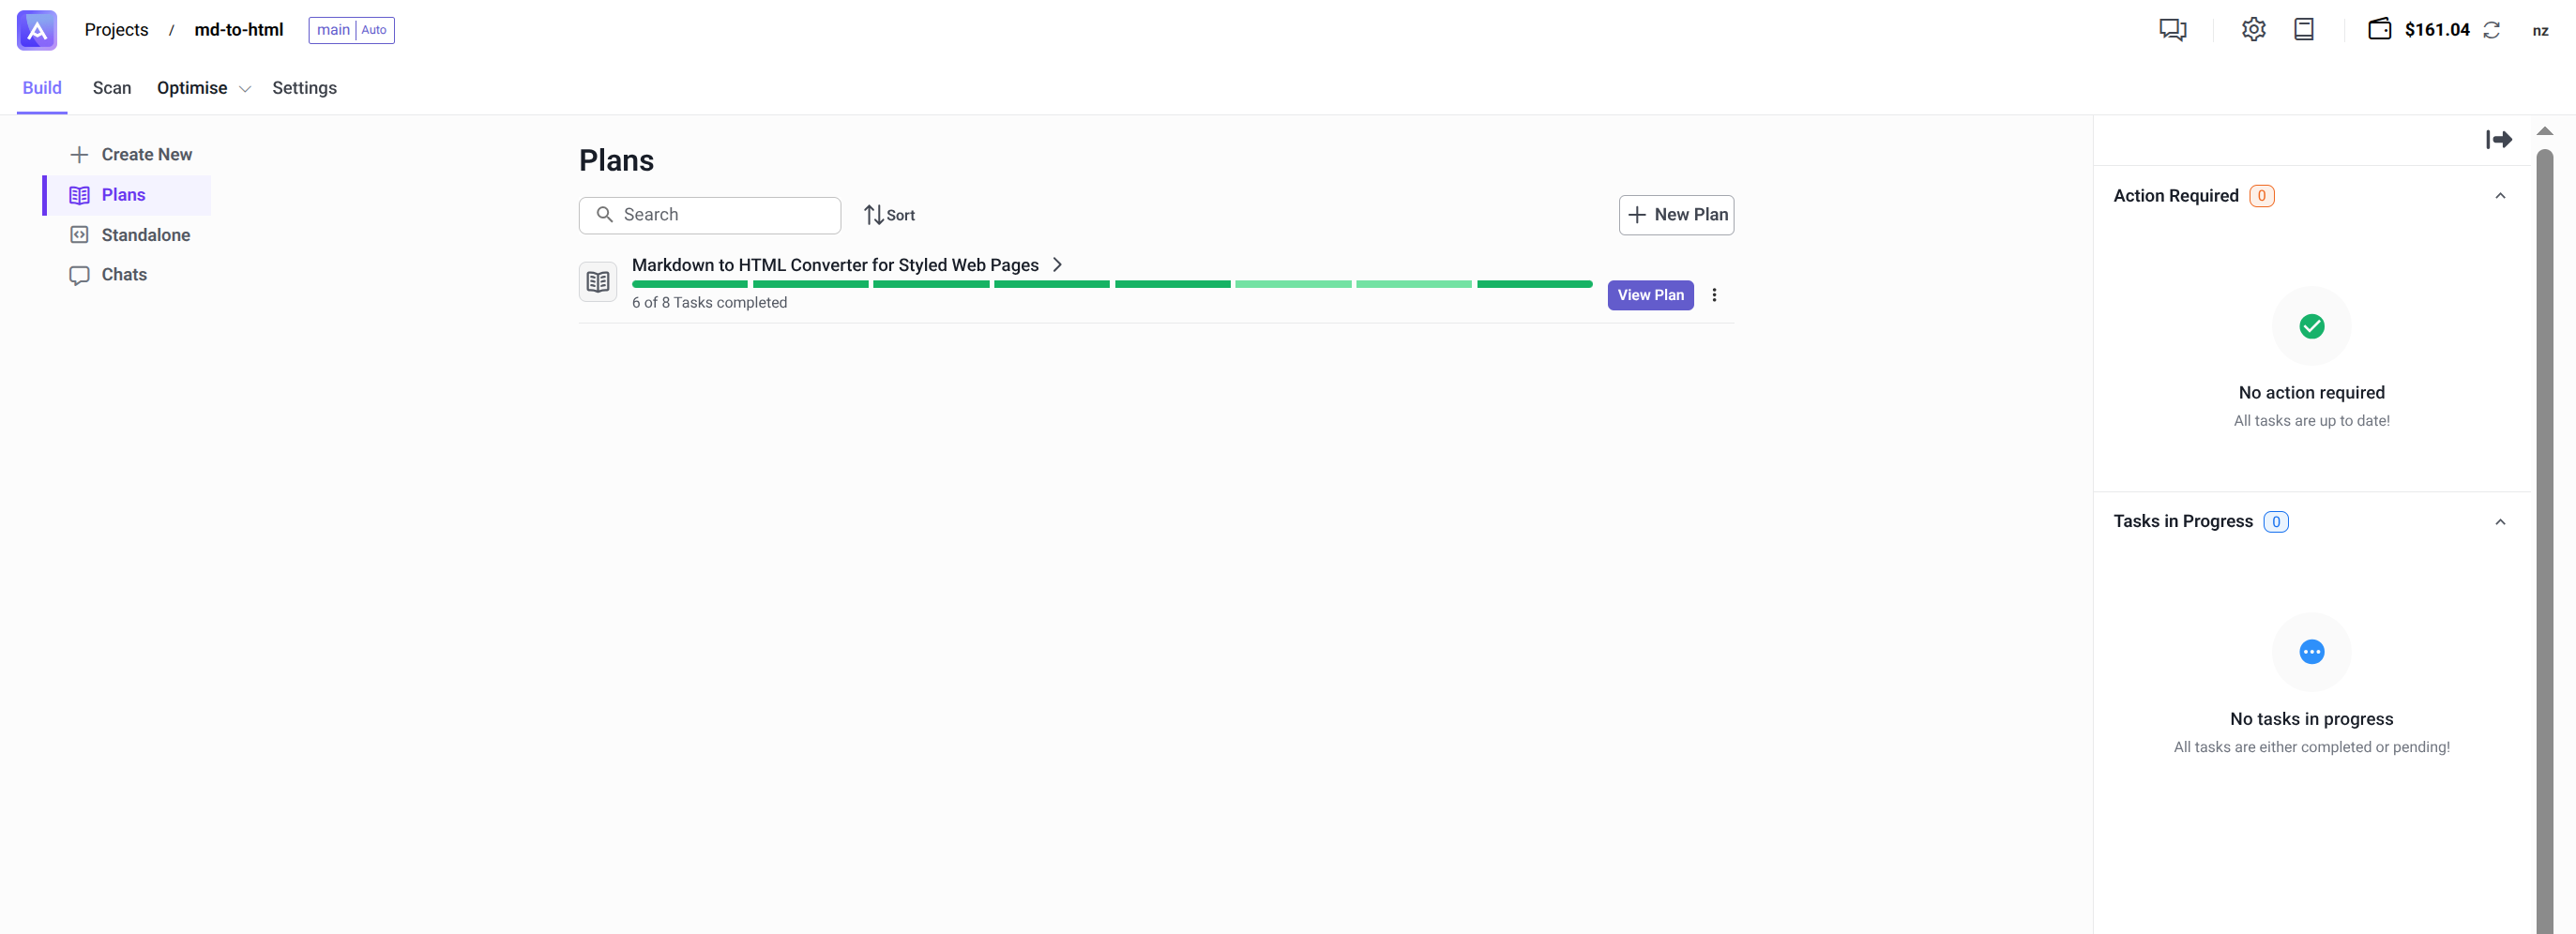Screen dimensions: 2576x934
Task: Collapse the Tasks in Progress section
Action: click(x=2500, y=522)
